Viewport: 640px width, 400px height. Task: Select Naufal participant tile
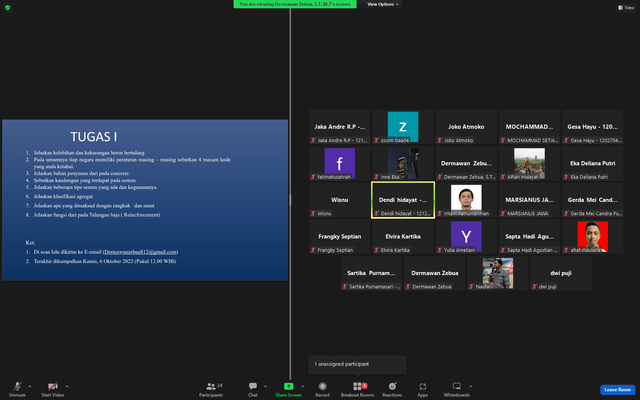pyautogui.click(x=498, y=273)
